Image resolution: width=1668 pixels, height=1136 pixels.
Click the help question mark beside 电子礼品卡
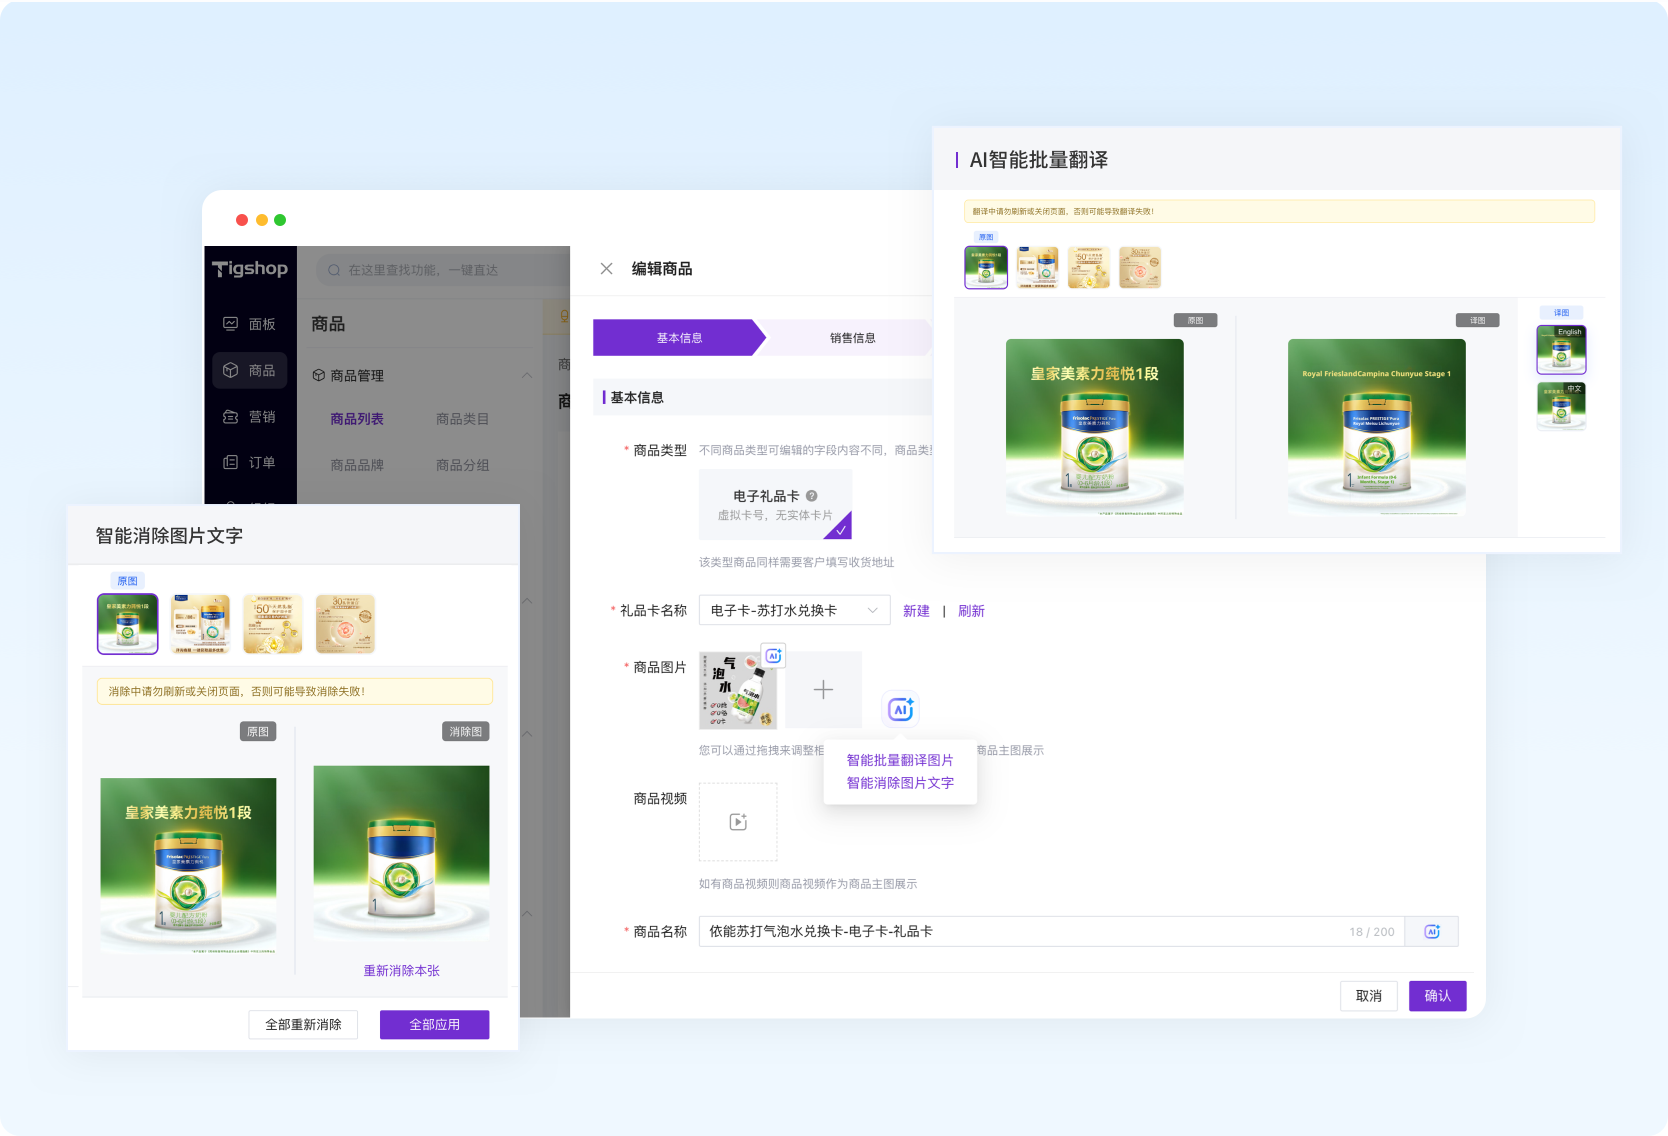(x=812, y=496)
